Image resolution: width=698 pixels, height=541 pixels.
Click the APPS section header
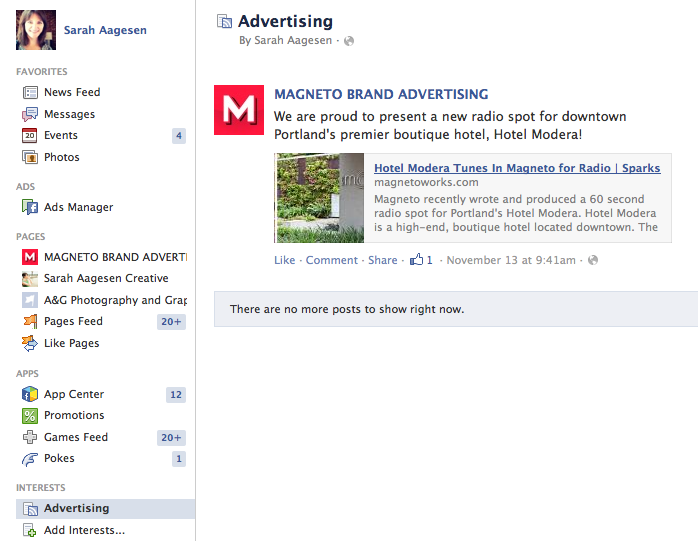click(27, 374)
